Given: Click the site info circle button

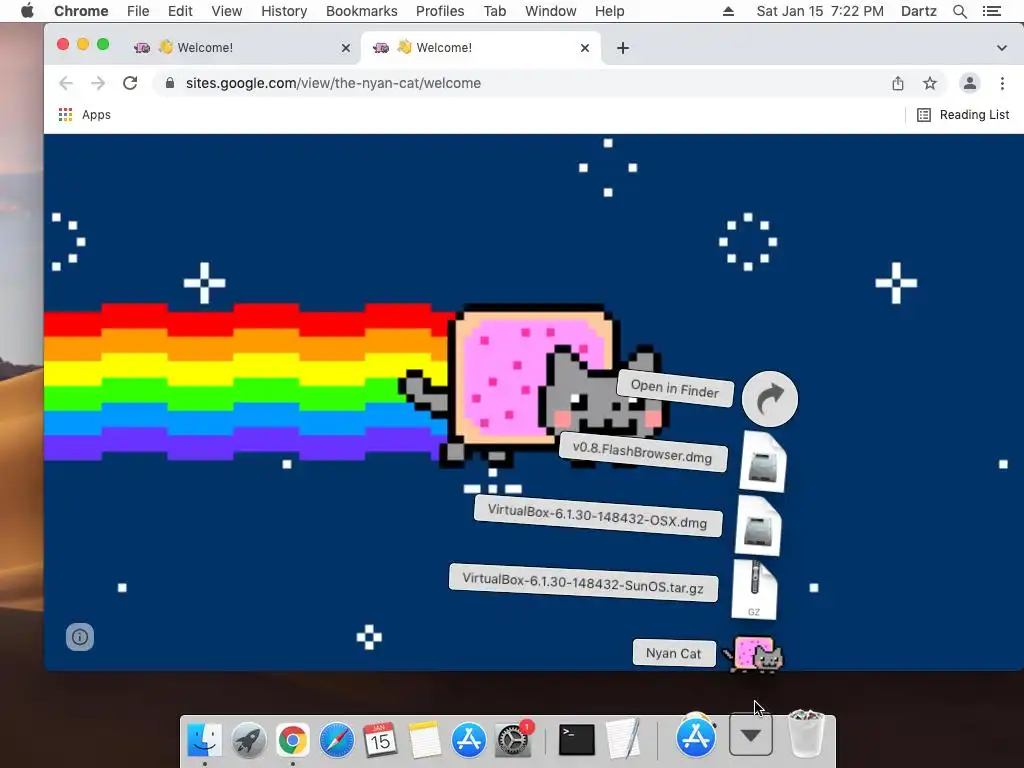Looking at the screenshot, I should click(80, 637).
